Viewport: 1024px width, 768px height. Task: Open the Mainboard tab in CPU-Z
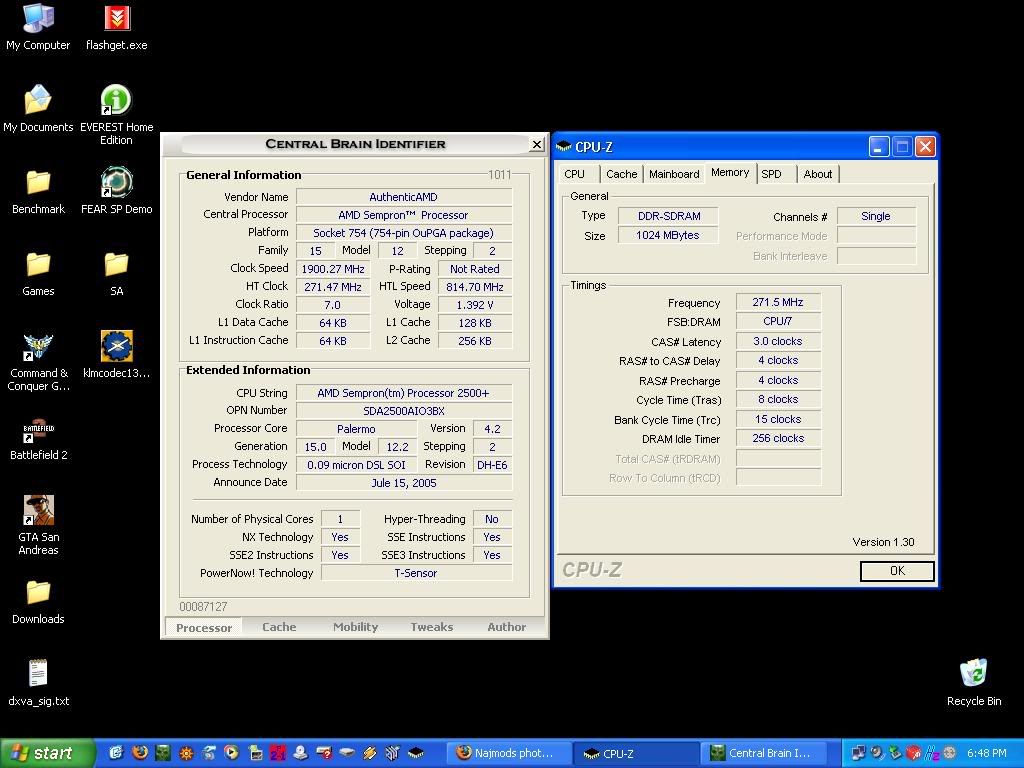click(x=674, y=174)
